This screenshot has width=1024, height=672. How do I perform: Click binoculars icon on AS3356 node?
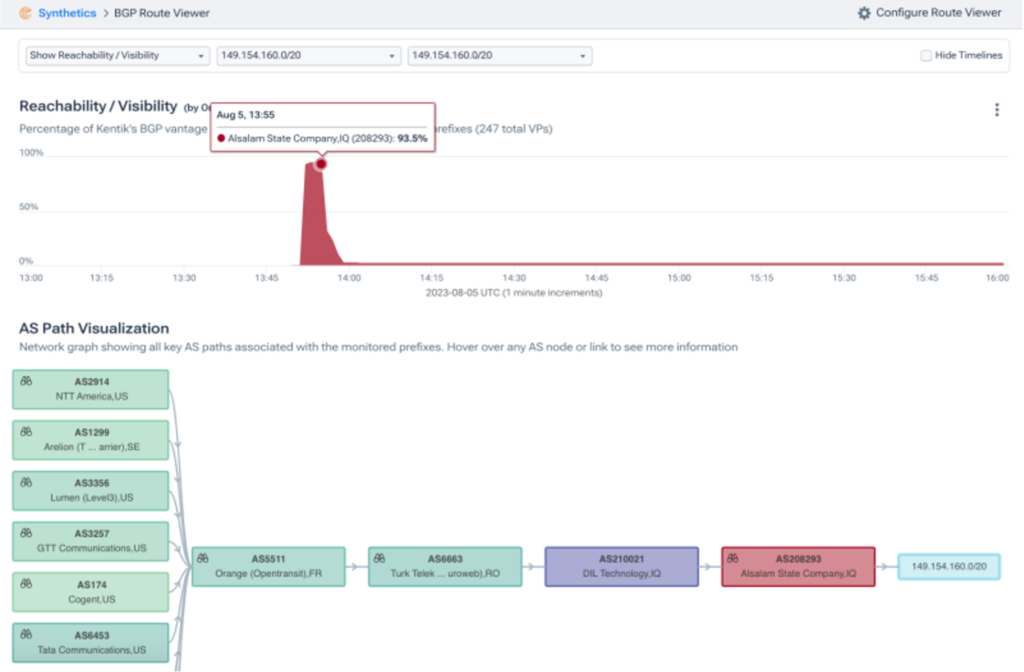[27, 483]
